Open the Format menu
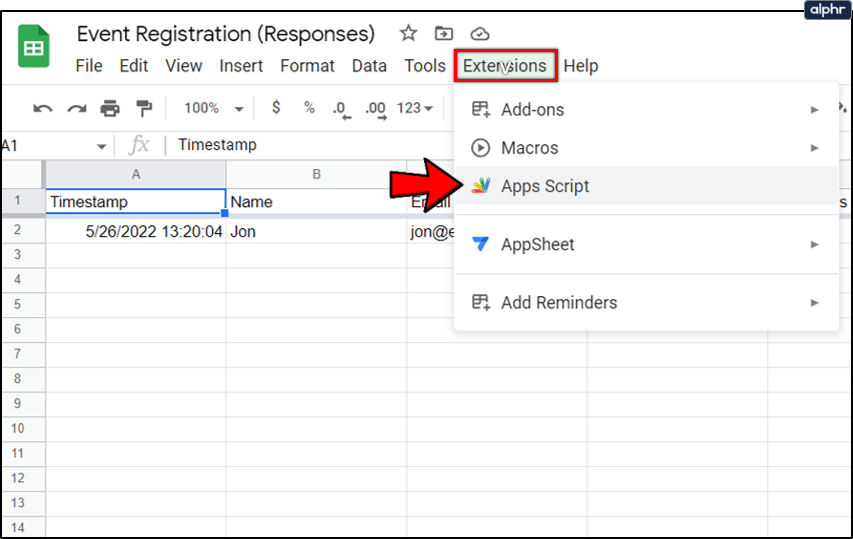Image resolution: width=853 pixels, height=539 pixels. pyautogui.click(x=307, y=66)
